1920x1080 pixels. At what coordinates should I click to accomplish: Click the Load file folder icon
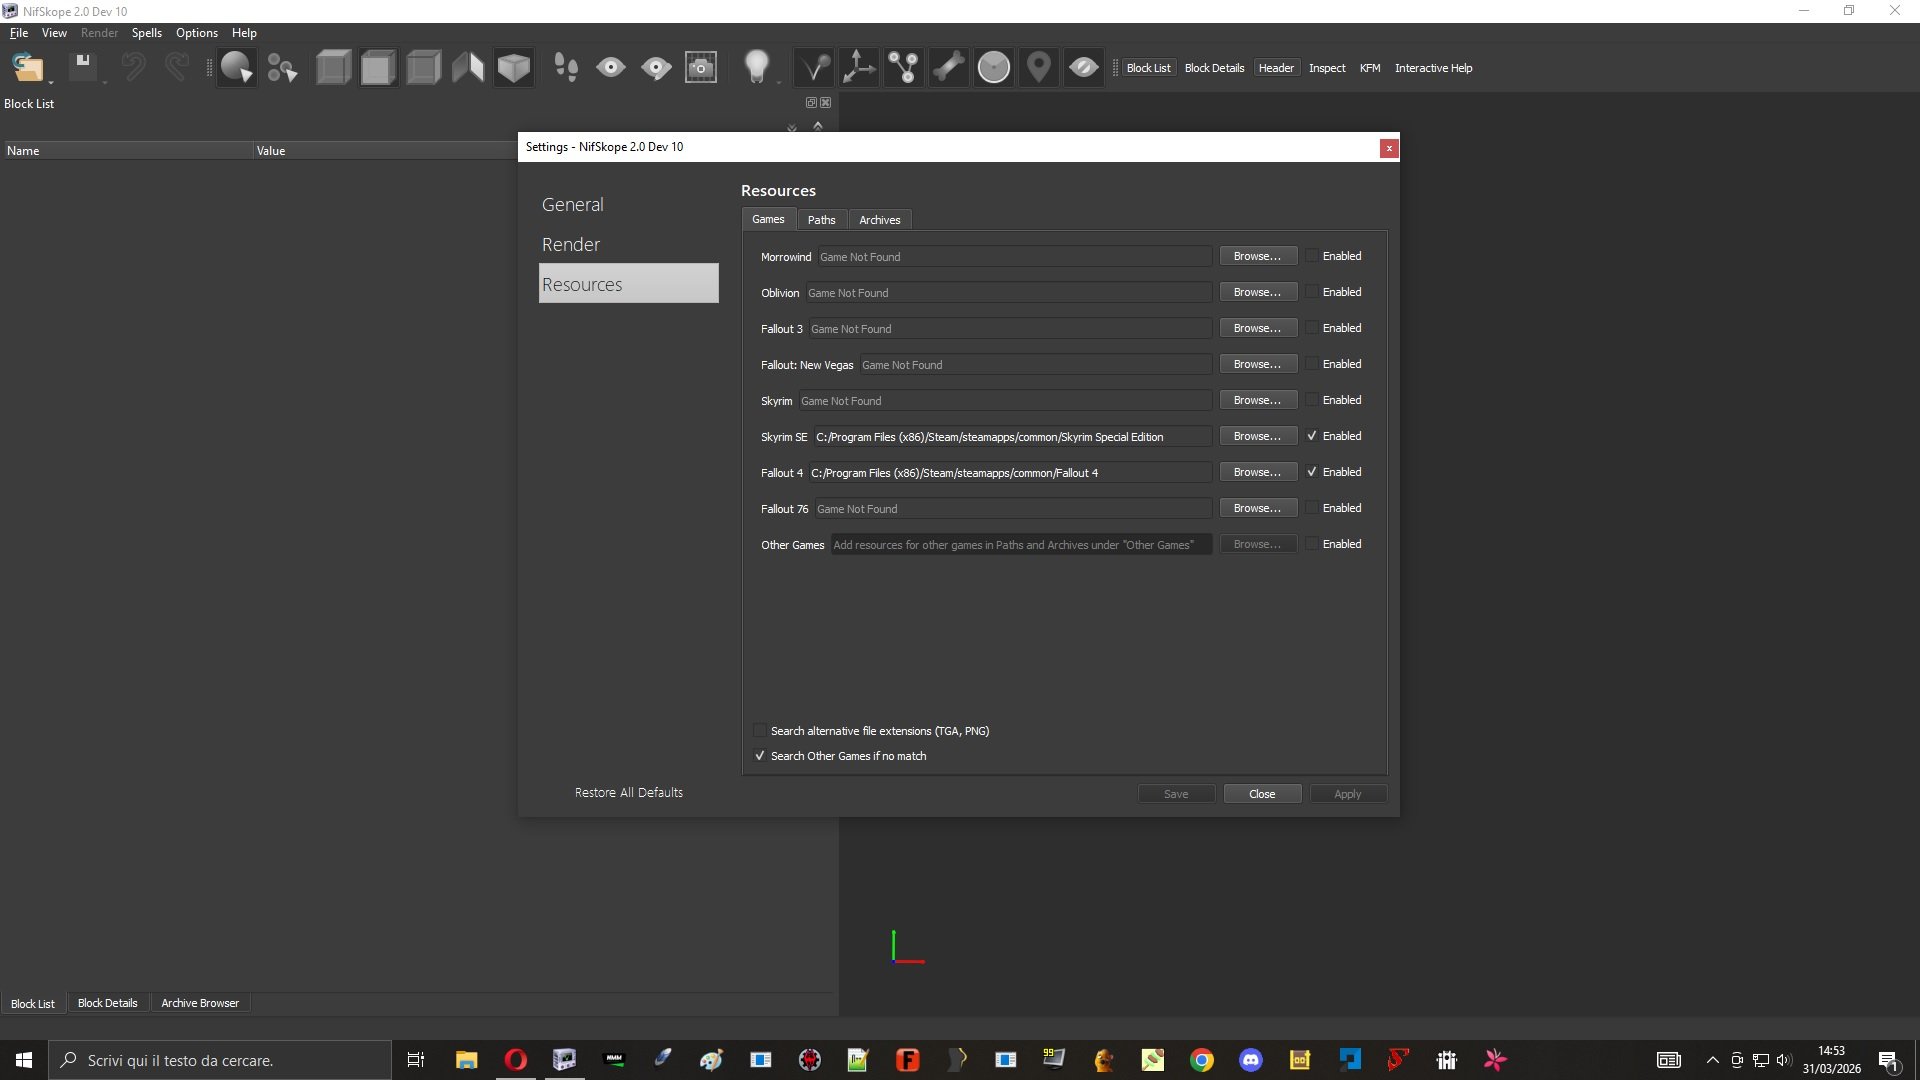click(x=27, y=68)
